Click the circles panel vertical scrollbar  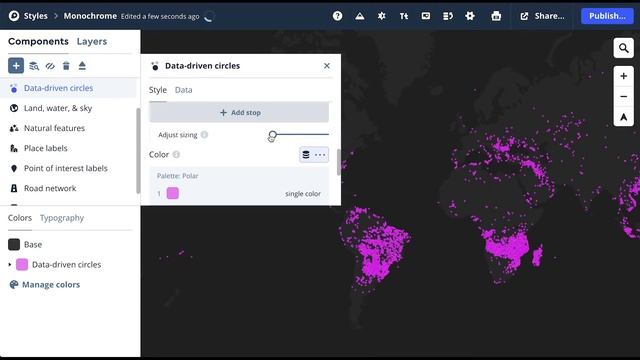coord(338,162)
